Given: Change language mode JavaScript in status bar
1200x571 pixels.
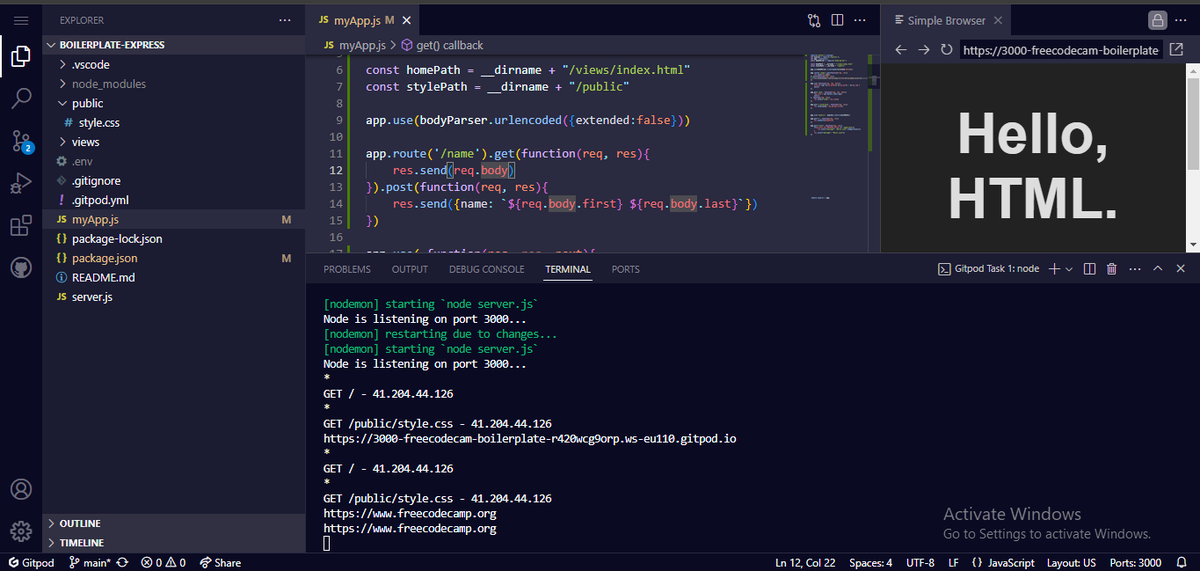Looking at the screenshot, I should (1003, 562).
